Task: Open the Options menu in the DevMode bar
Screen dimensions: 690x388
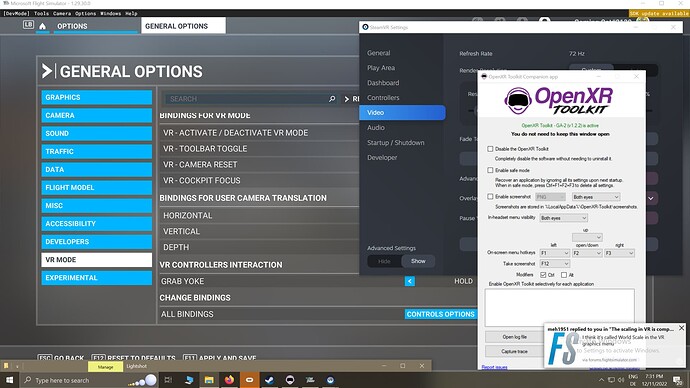Action: 85,14
